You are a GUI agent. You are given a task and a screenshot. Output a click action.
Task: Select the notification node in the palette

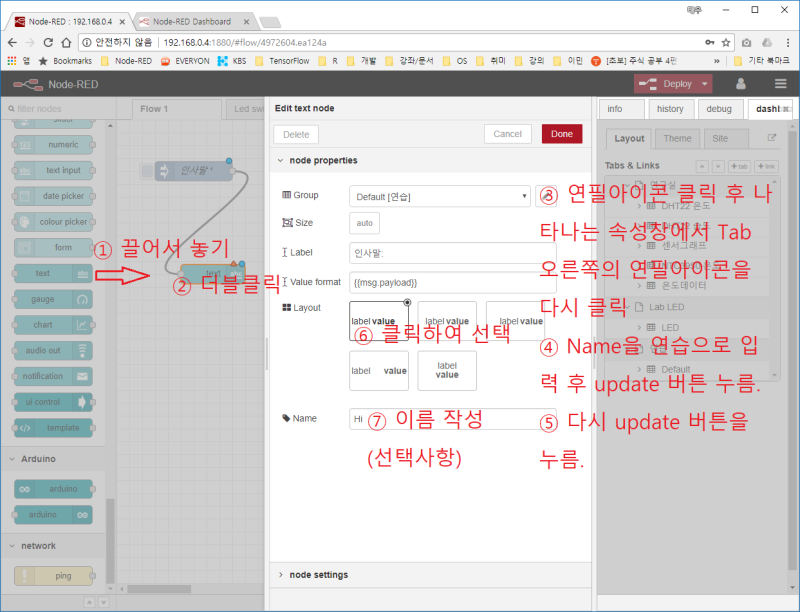pos(51,376)
